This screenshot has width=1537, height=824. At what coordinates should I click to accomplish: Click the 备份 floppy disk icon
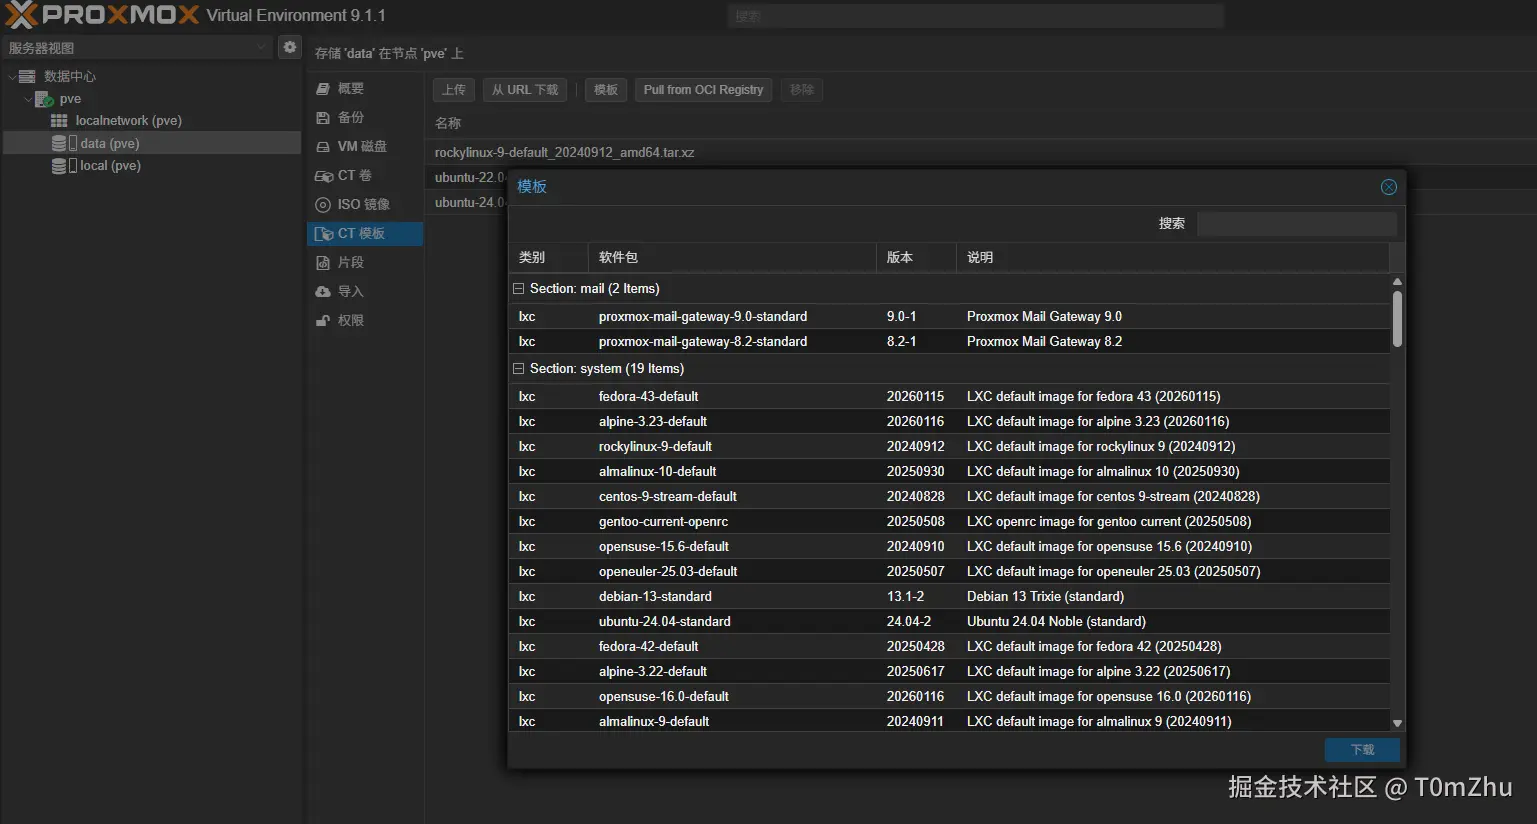click(323, 118)
